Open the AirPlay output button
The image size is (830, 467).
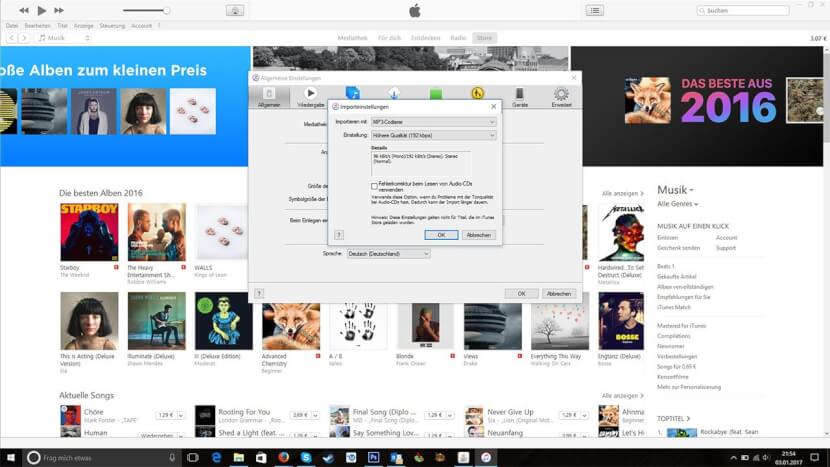coord(235,10)
